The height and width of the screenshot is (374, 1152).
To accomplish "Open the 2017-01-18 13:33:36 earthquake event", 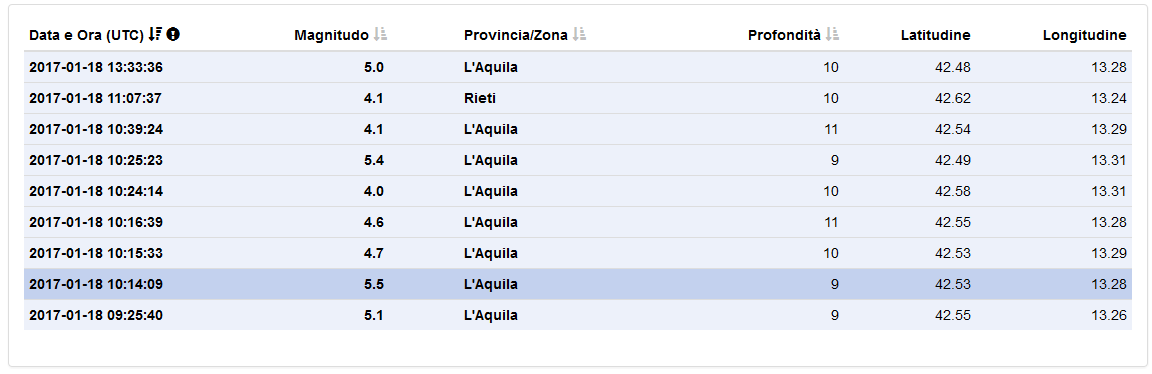I will pos(577,68).
